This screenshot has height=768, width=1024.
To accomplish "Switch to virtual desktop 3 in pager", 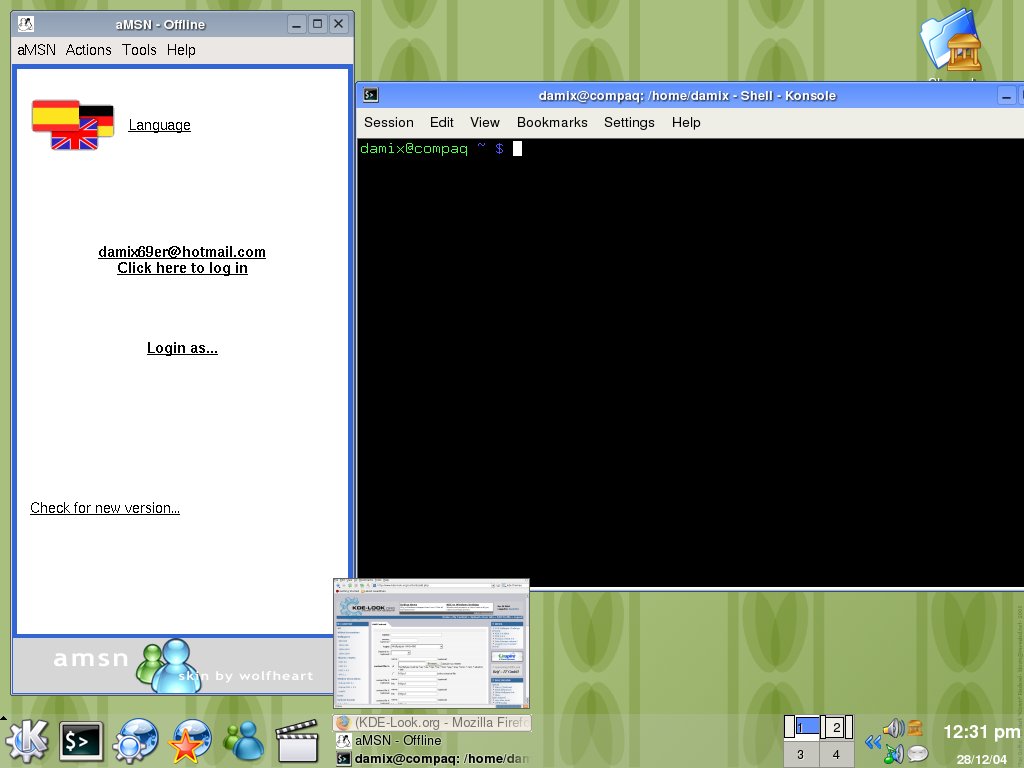I will 801,754.
